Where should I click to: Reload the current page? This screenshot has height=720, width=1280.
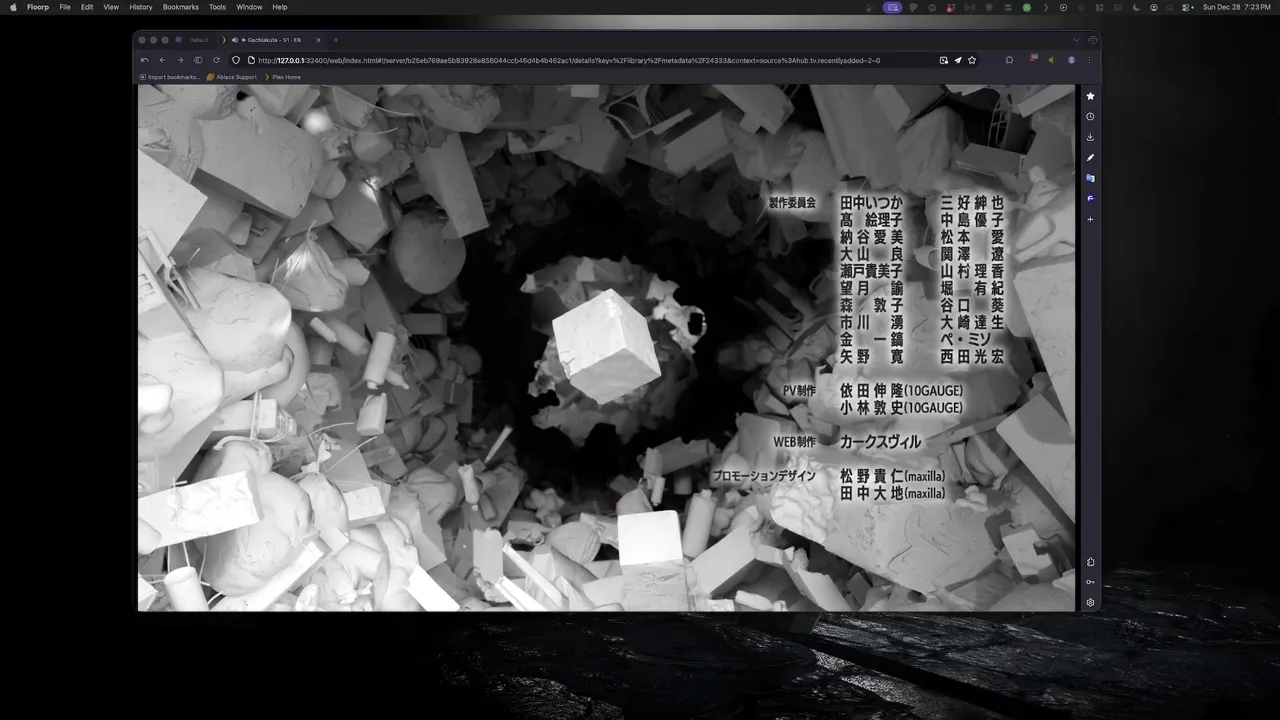pos(216,60)
